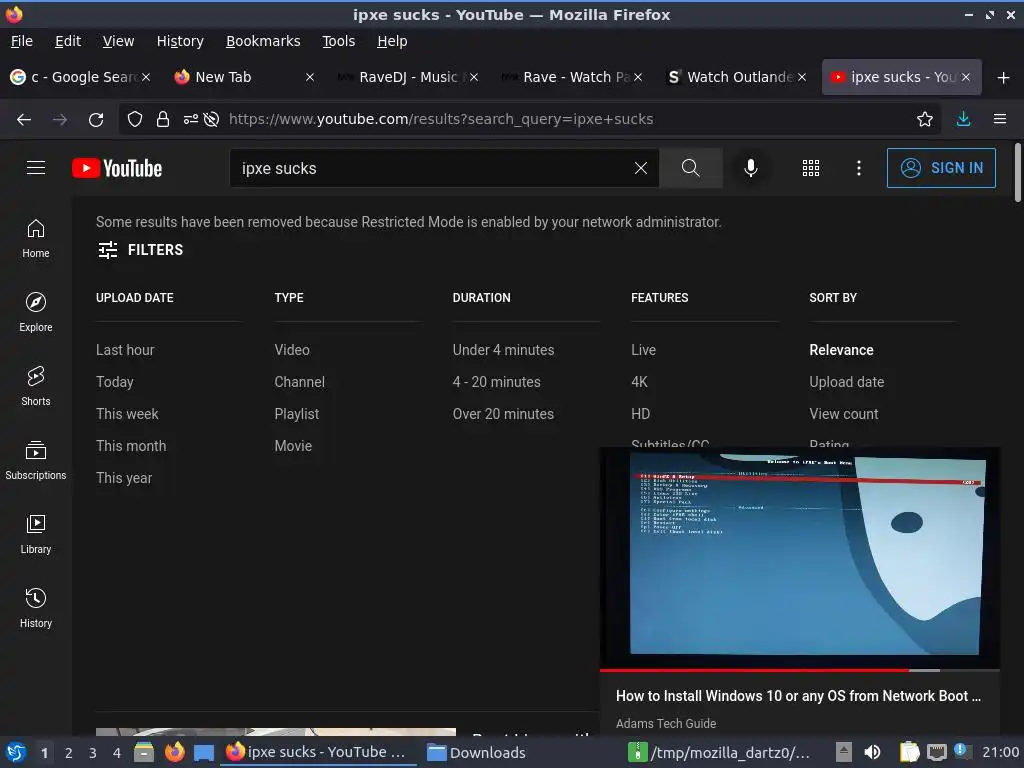Filter type to Playlist
This screenshot has height=768, width=1024.
297,414
